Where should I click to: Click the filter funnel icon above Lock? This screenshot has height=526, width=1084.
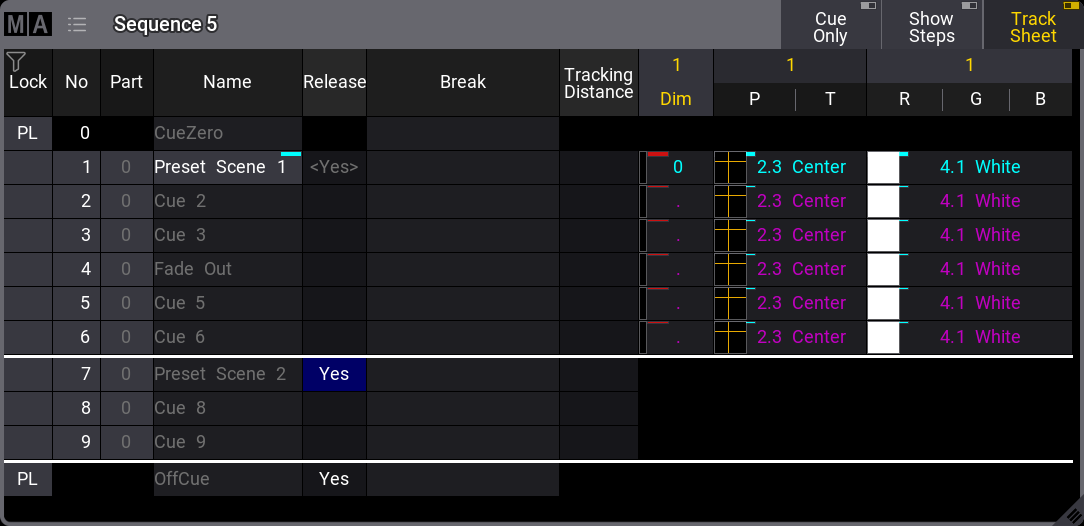pos(15,62)
